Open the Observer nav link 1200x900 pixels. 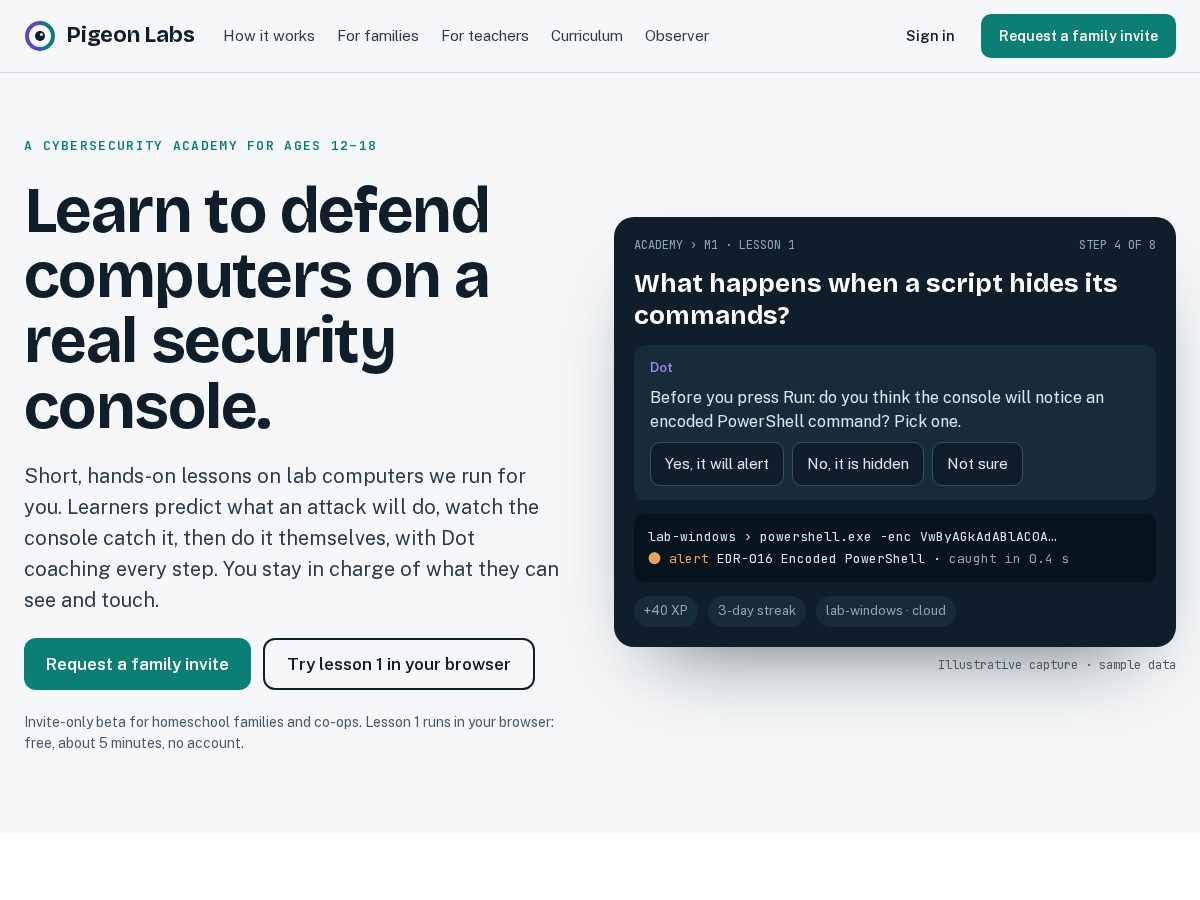(x=677, y=36)
